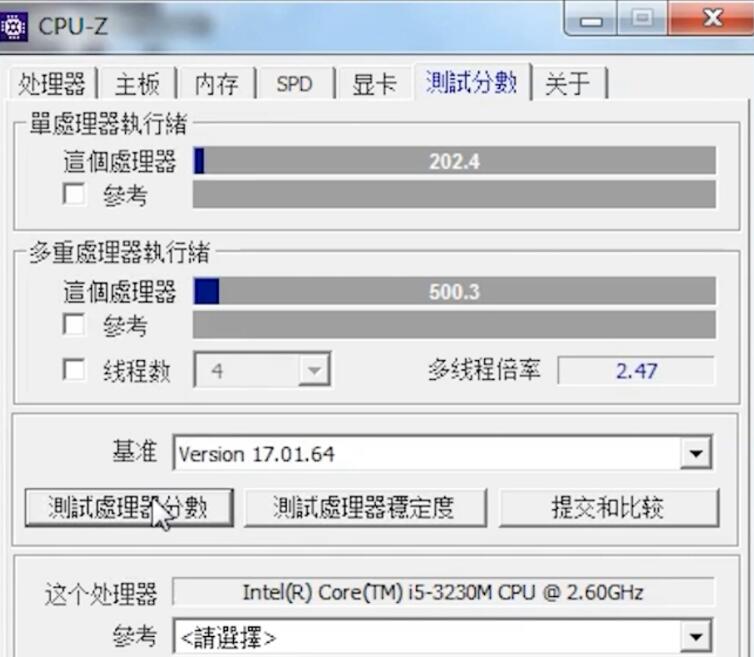Click the 多线程倍率 value 2.47
Viewport: 754px width, 657px height.
pyautogui.click(x=636, y=370)
